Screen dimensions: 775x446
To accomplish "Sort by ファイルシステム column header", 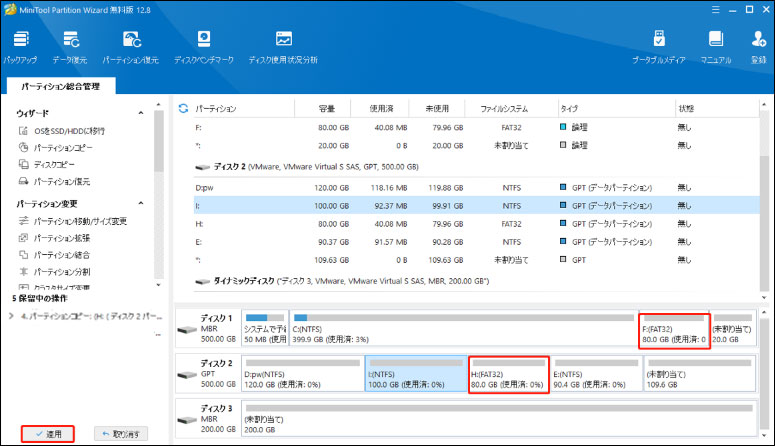I will 504,108.
